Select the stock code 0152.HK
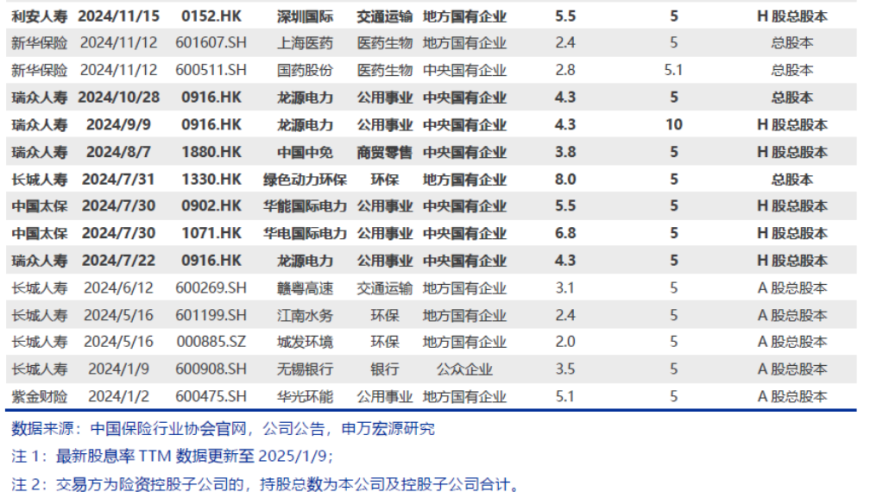 pos(211,16)
